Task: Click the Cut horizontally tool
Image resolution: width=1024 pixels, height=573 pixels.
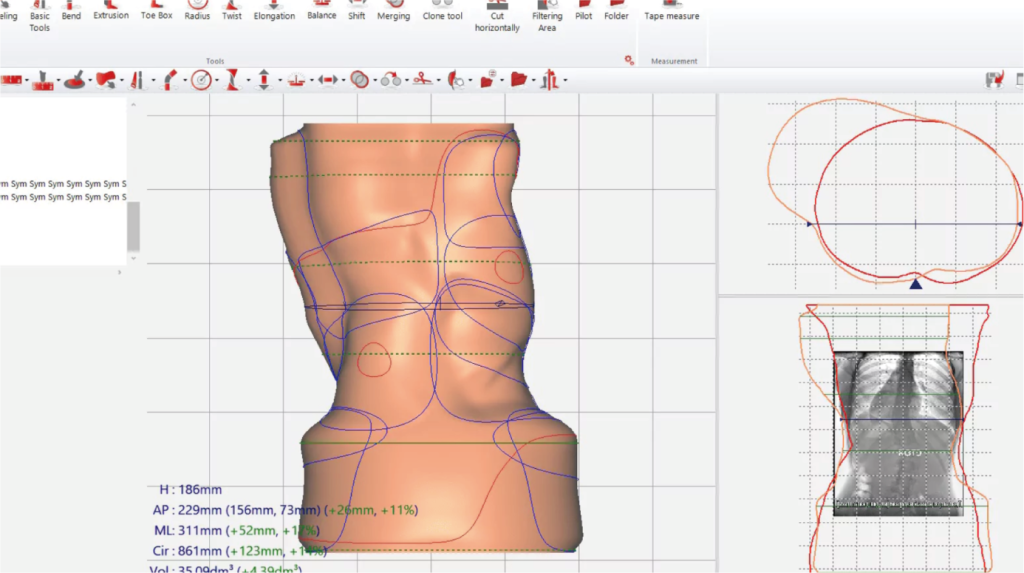Action: (497, 17)
